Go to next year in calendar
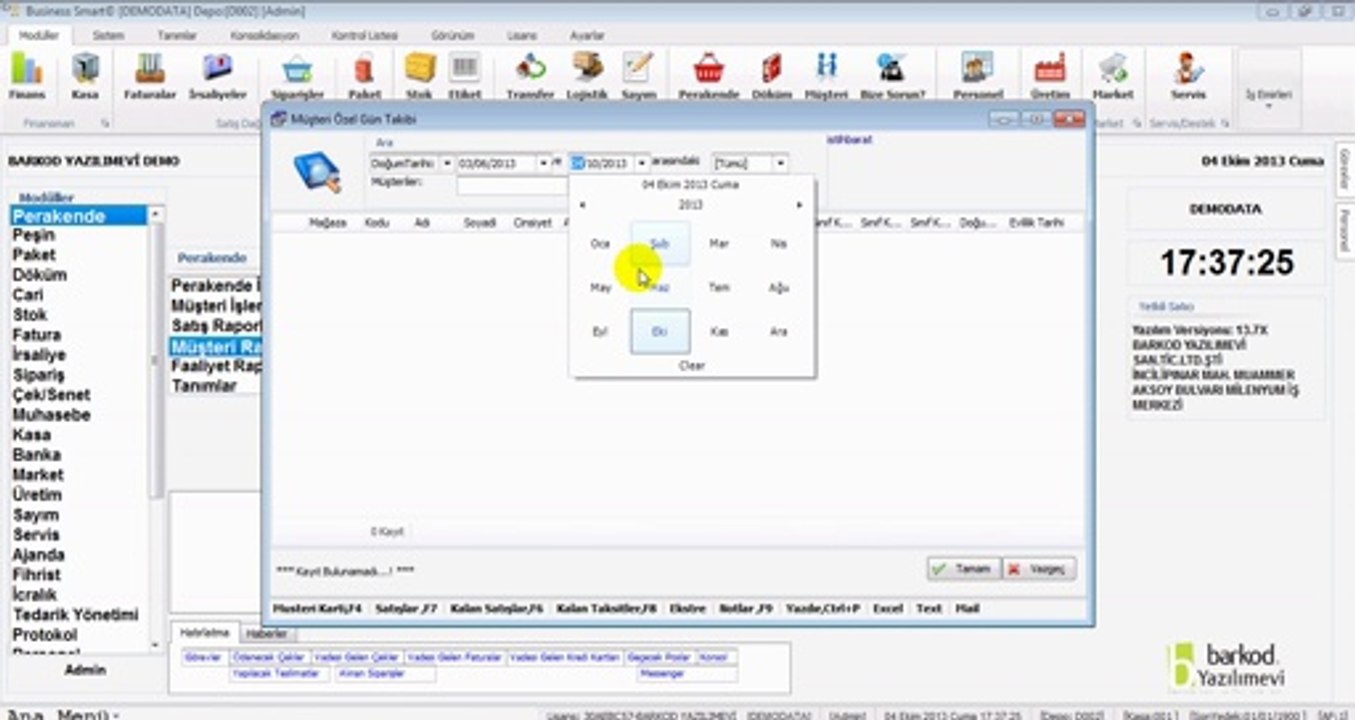This screenshot has width=1355, height=720. pyautogui.click(x=799, y=205)
